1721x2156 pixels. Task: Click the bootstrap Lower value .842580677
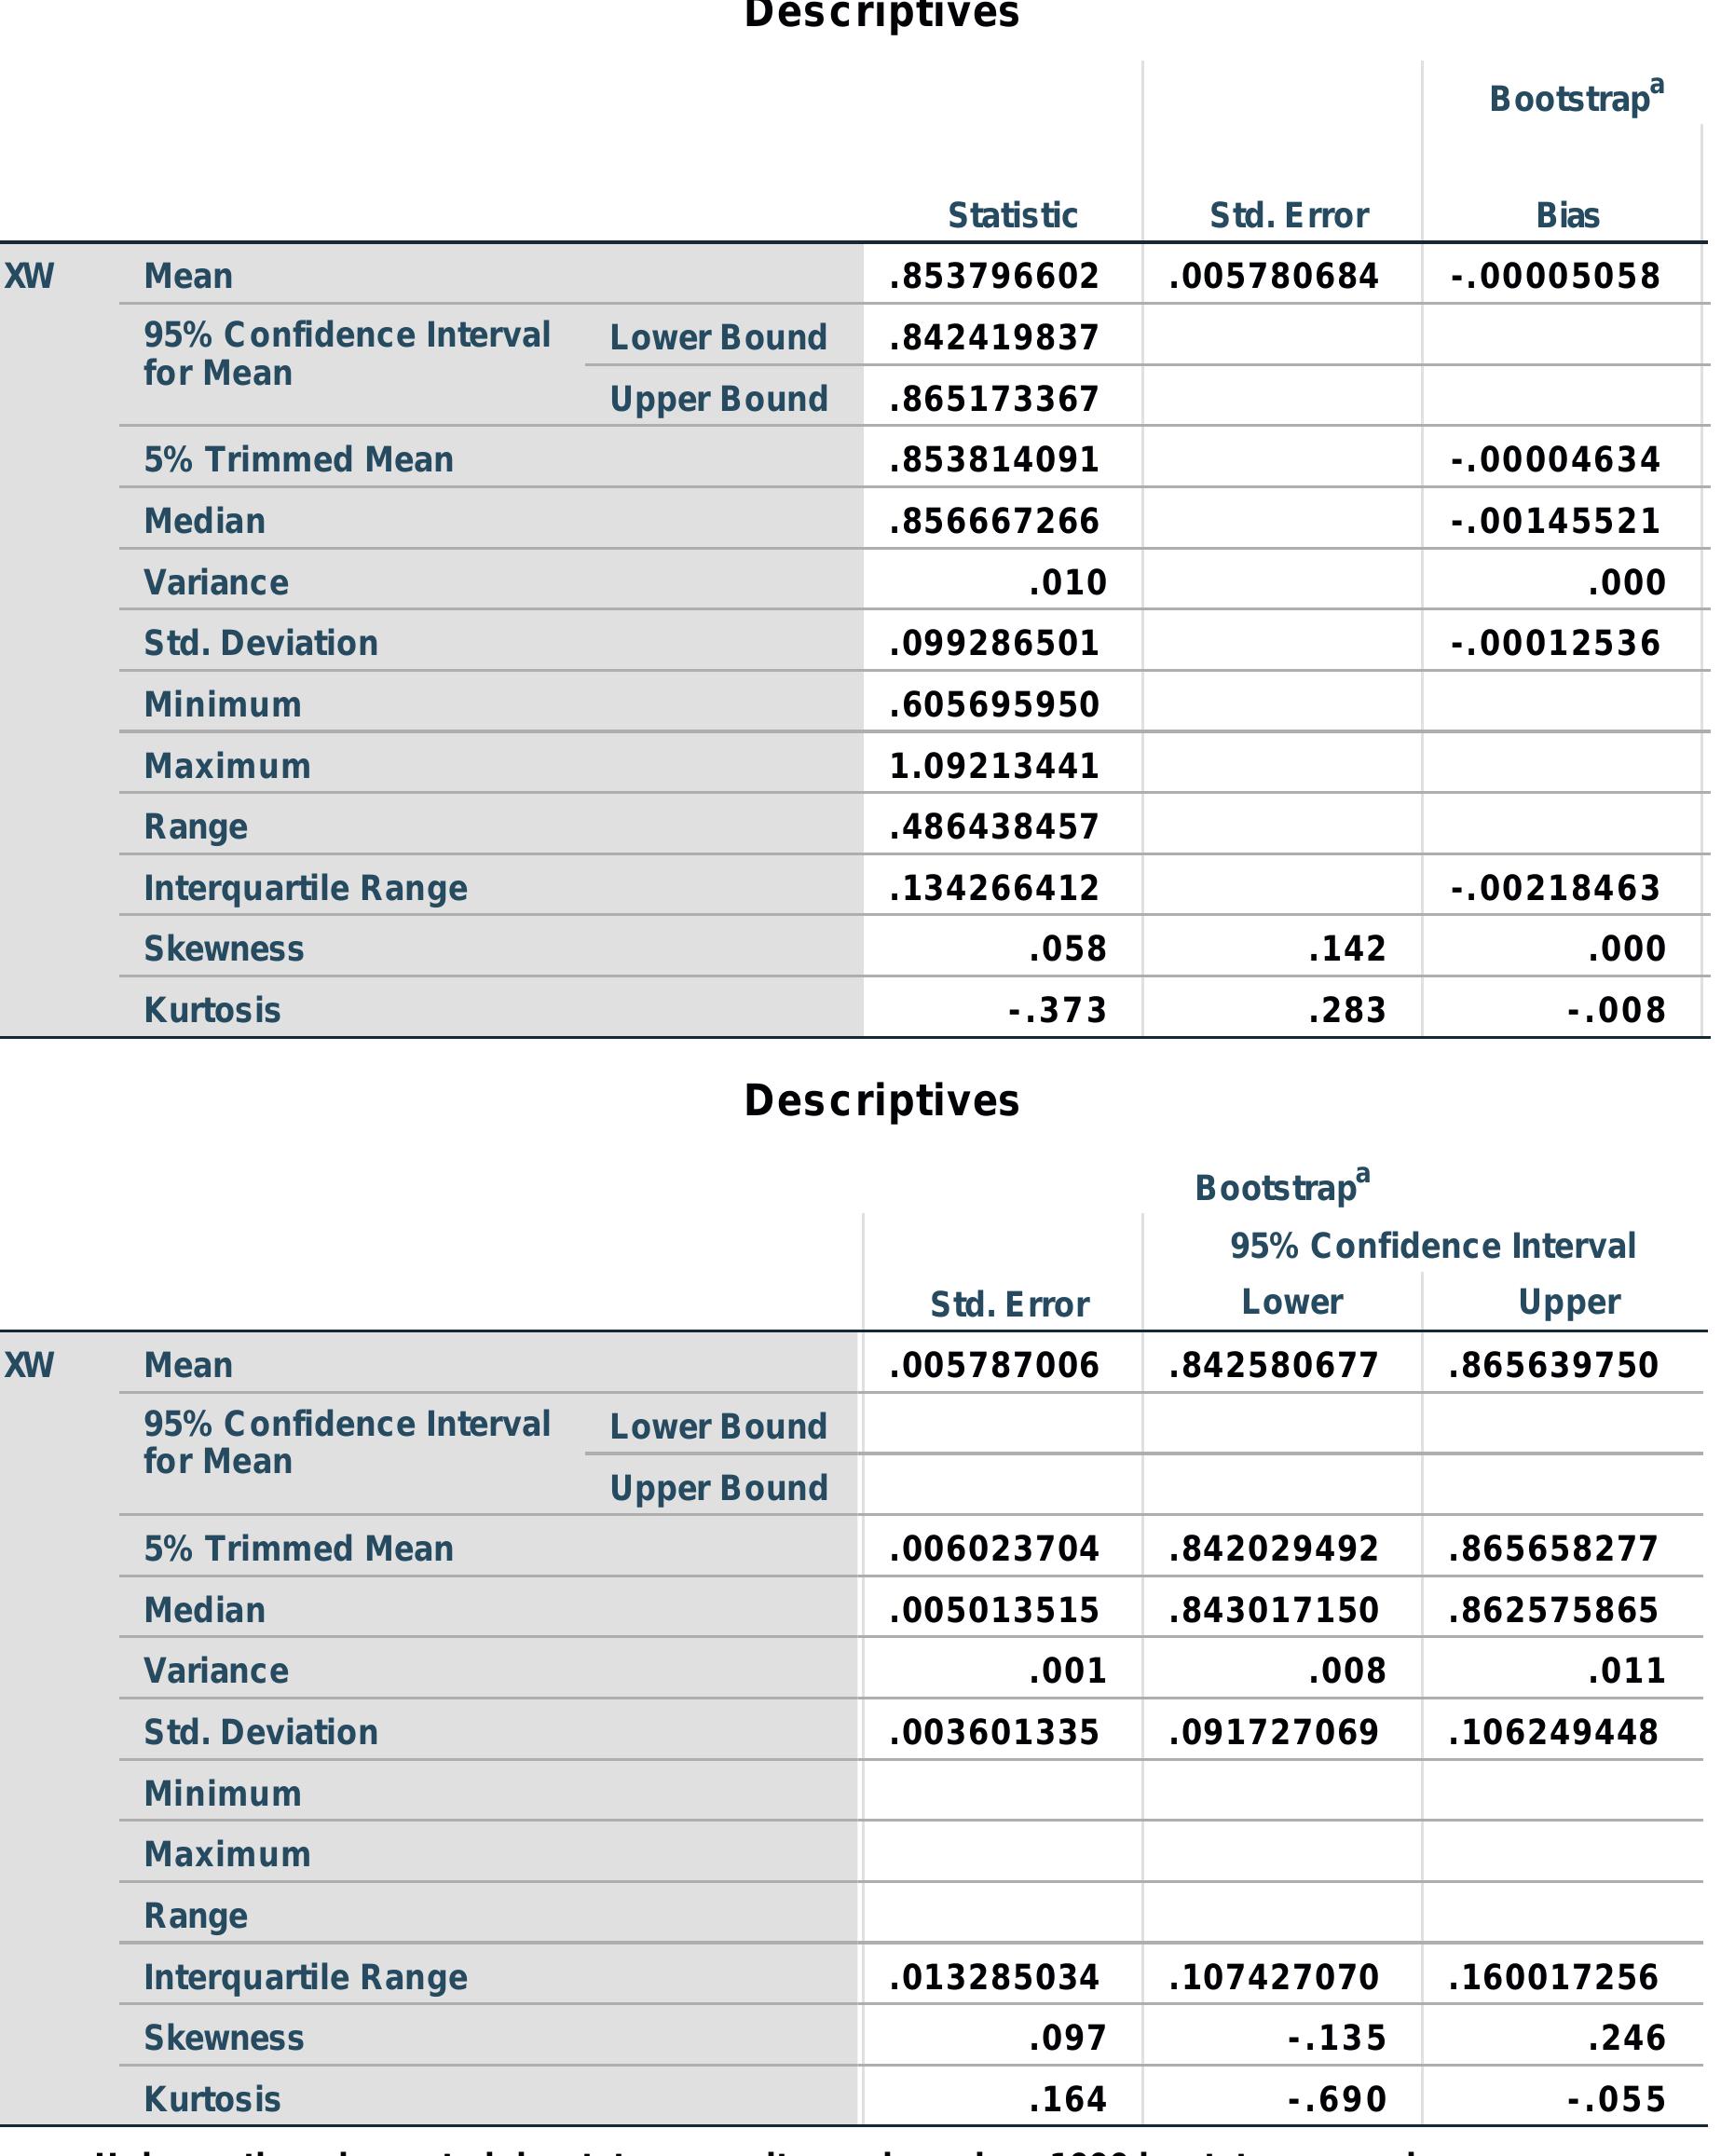pyautogui.click(x=1273, y=1365)
